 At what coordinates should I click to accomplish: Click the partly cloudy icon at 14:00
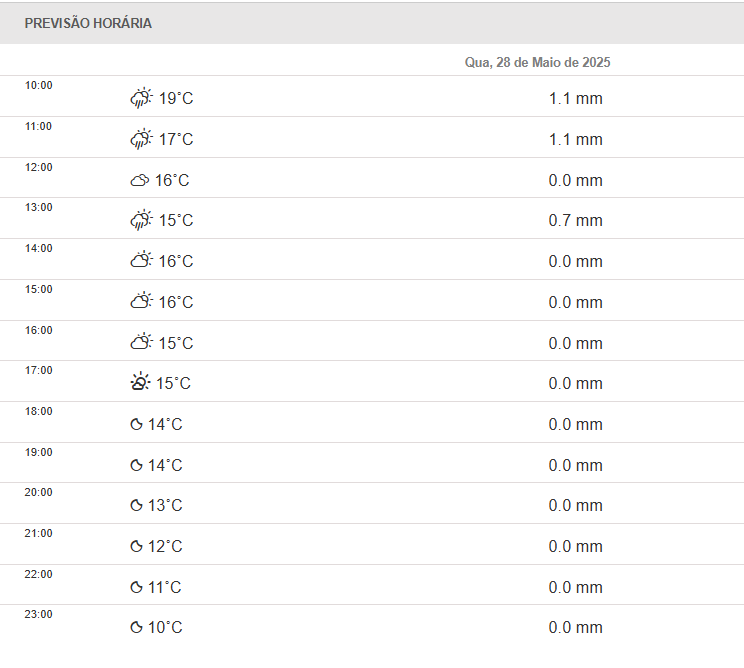click(x=141, y=261)
